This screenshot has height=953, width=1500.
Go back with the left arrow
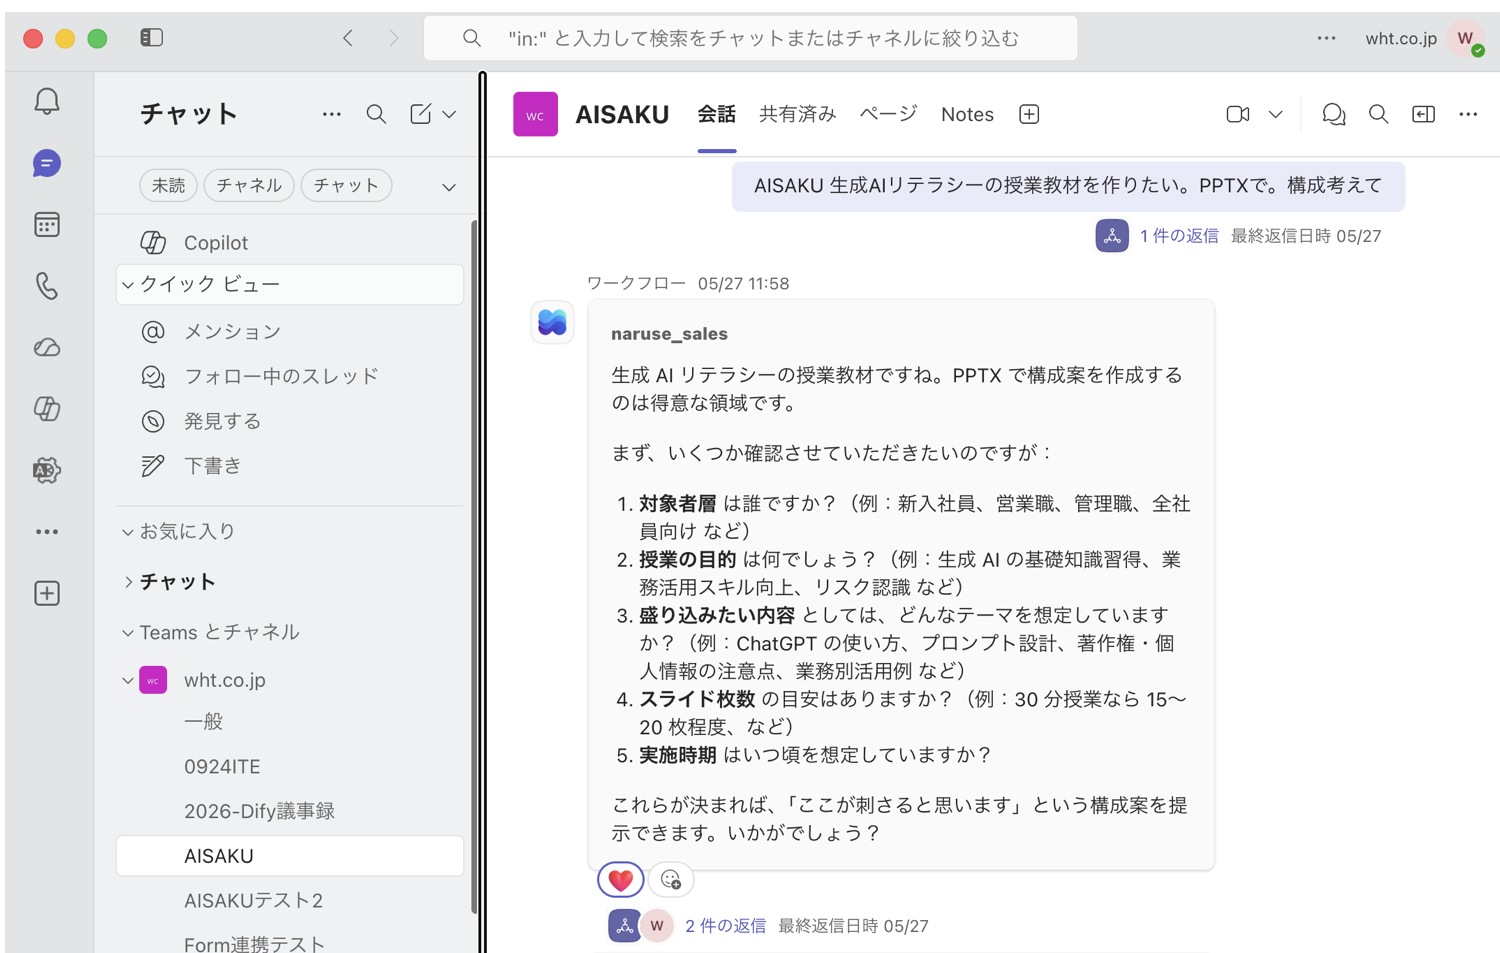click(348, 38)
